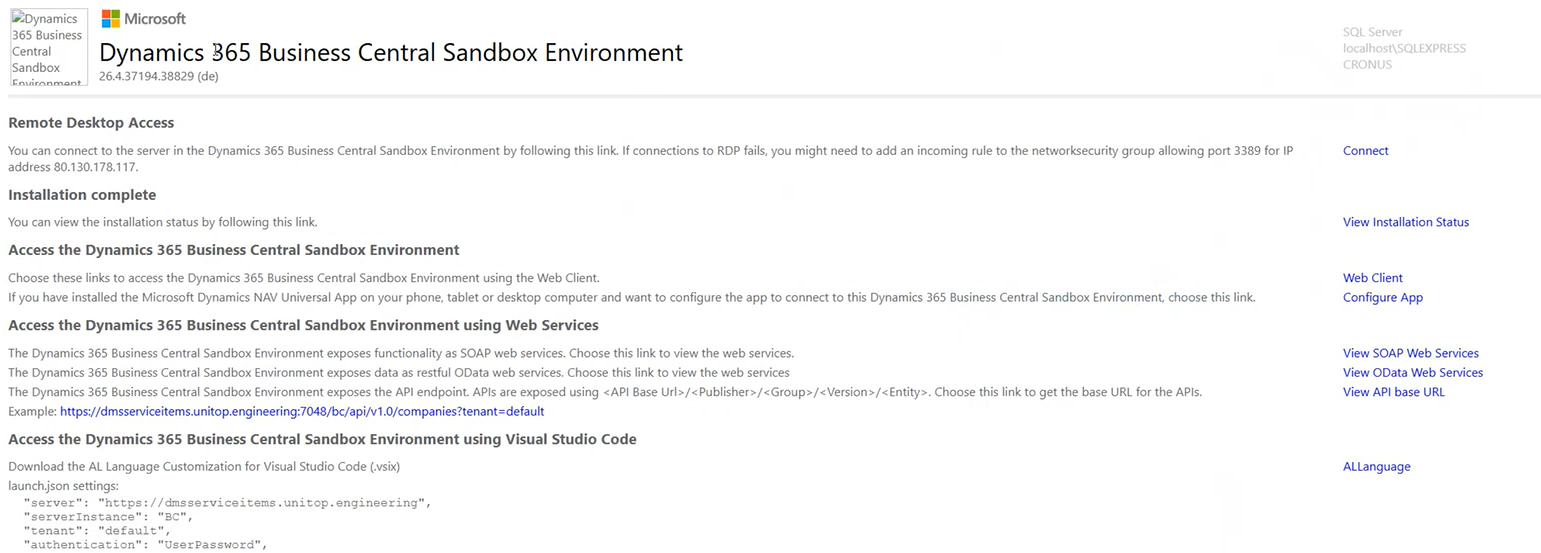Click the sentence about the NAV Universal App
The height and width of the screenshot is (553, 1541).
631,297
